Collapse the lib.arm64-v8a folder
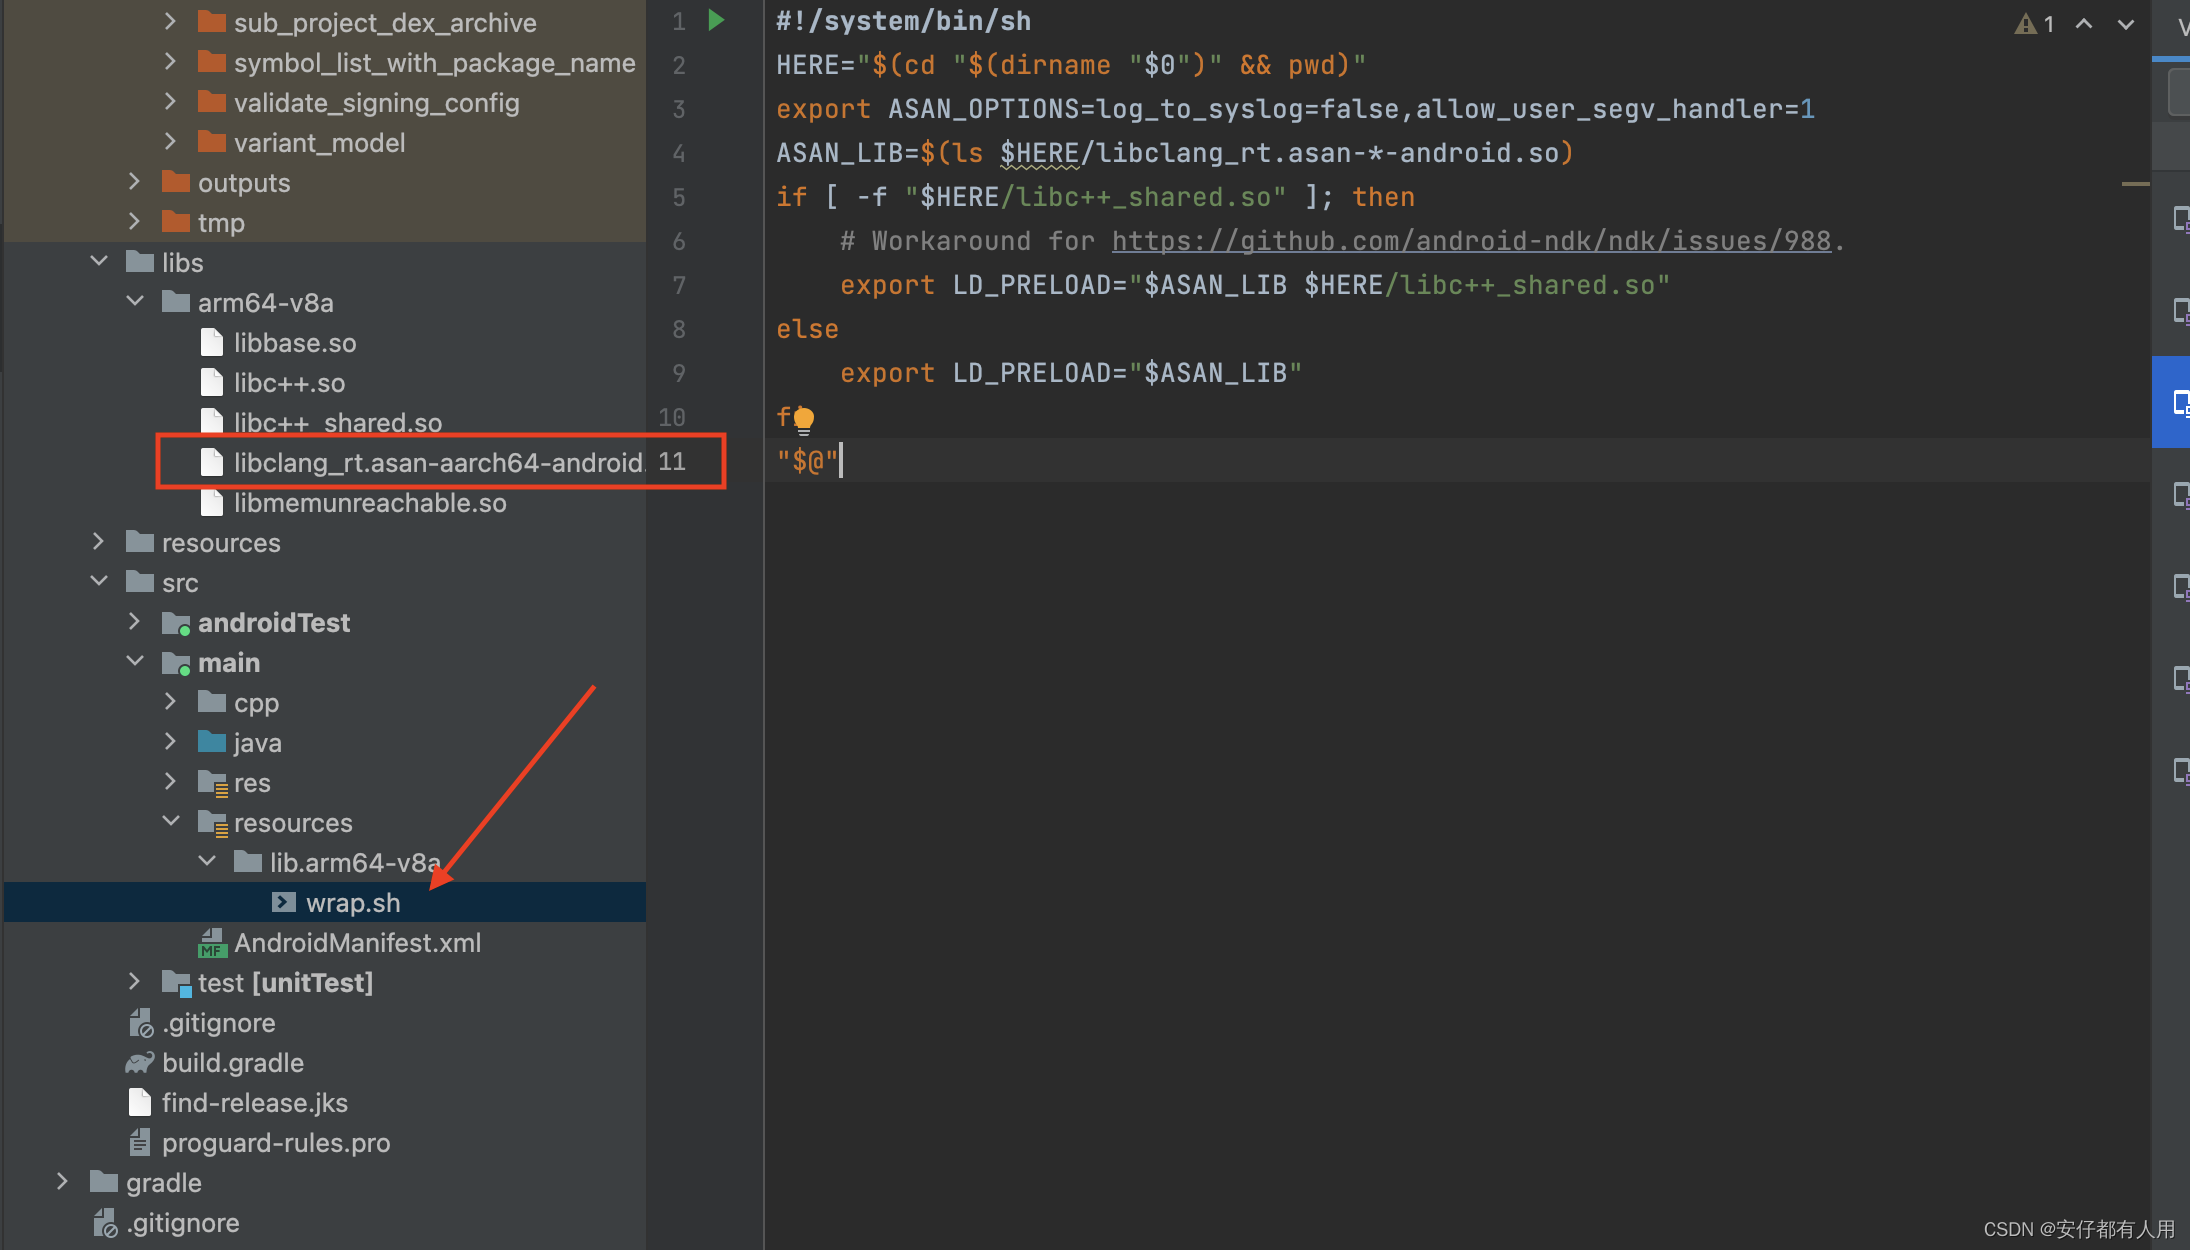 [206, 861]
